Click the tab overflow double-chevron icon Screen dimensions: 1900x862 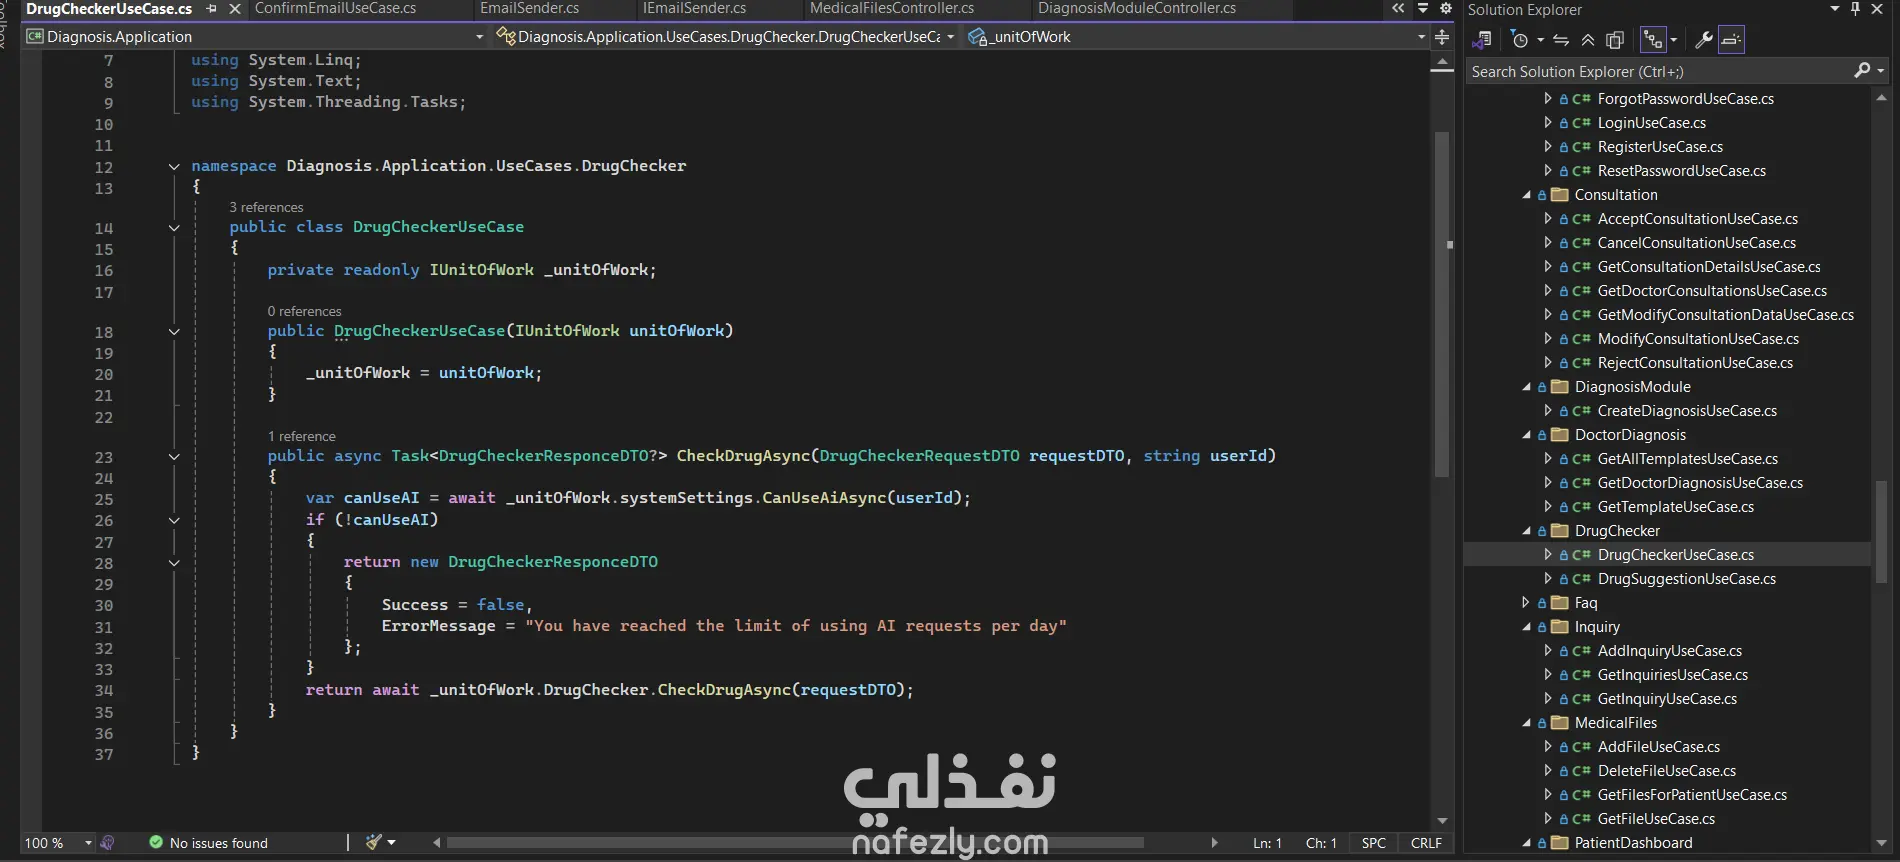1398,8
